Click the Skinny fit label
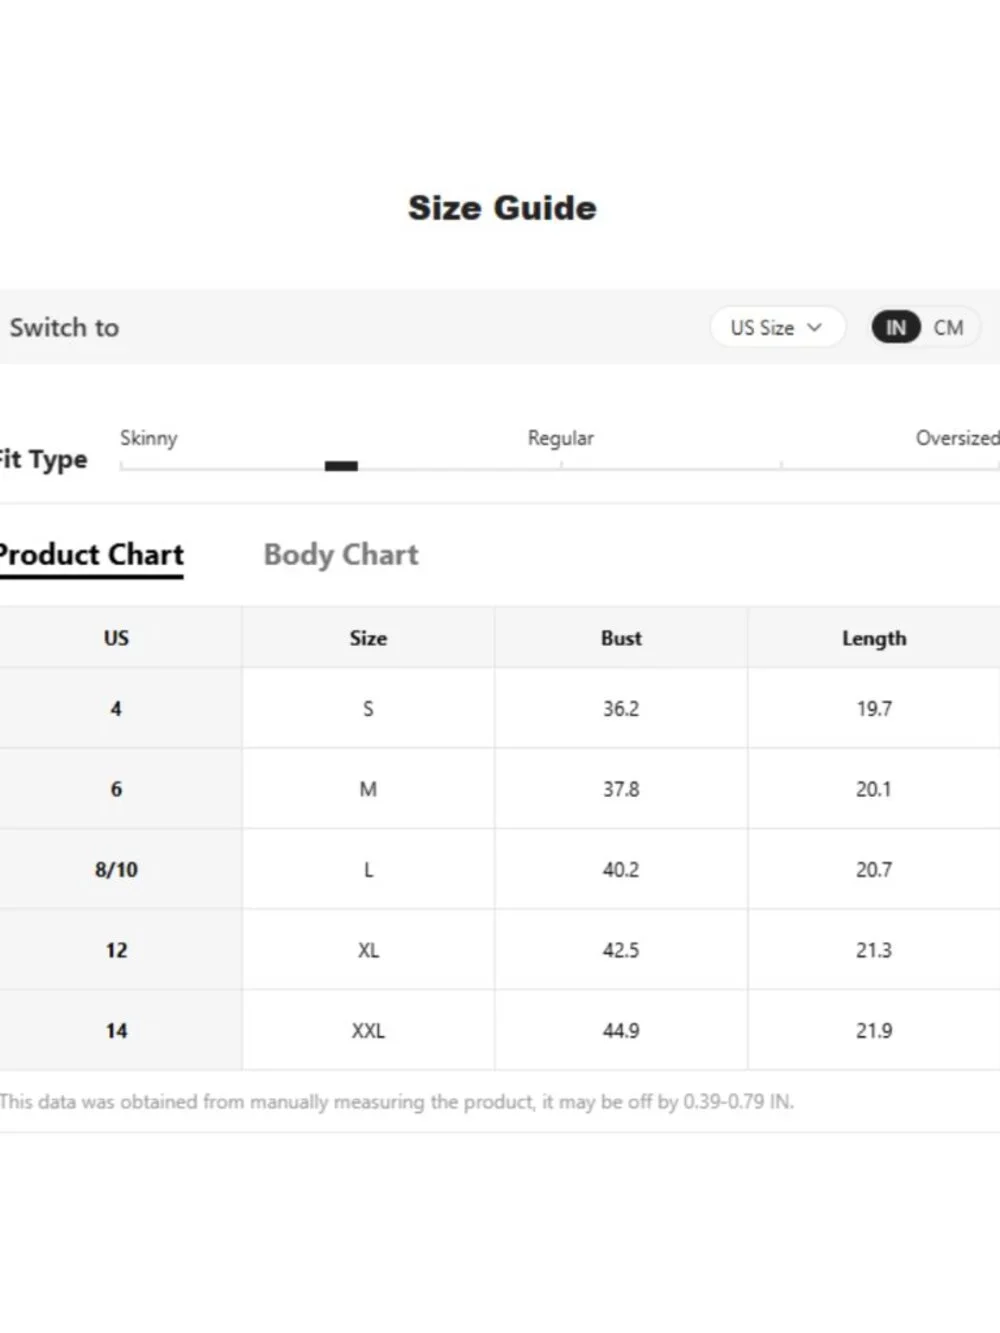 tap(148, 438)
